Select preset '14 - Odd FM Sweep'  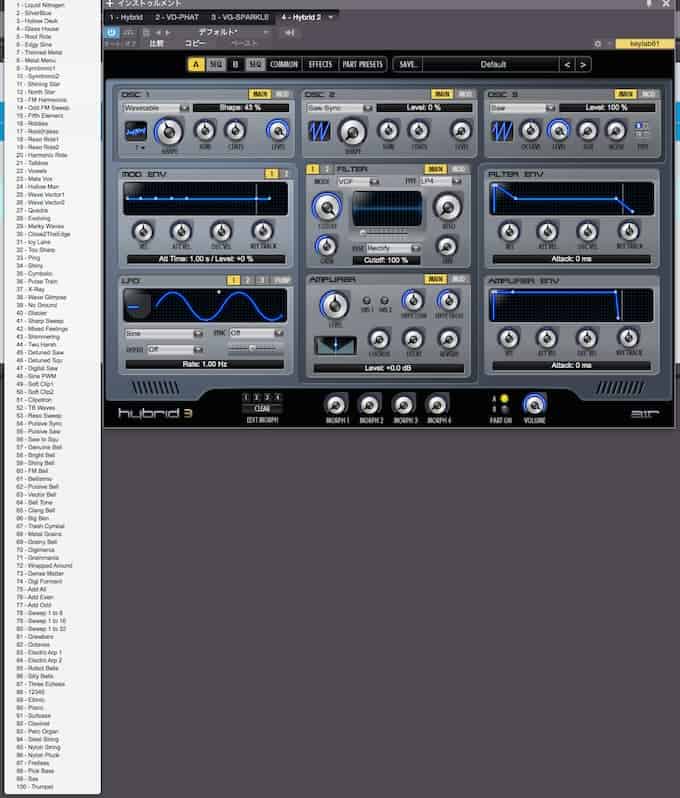coord(43,108)
